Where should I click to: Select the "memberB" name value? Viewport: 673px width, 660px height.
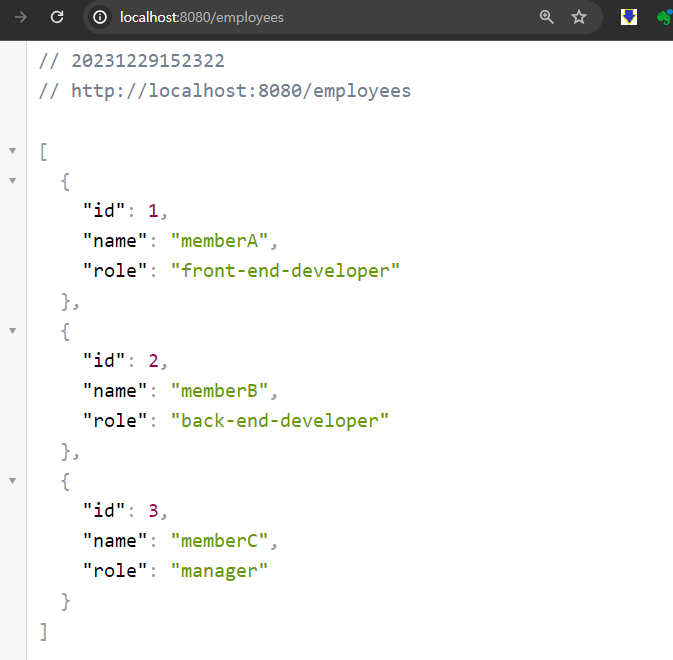219,391
